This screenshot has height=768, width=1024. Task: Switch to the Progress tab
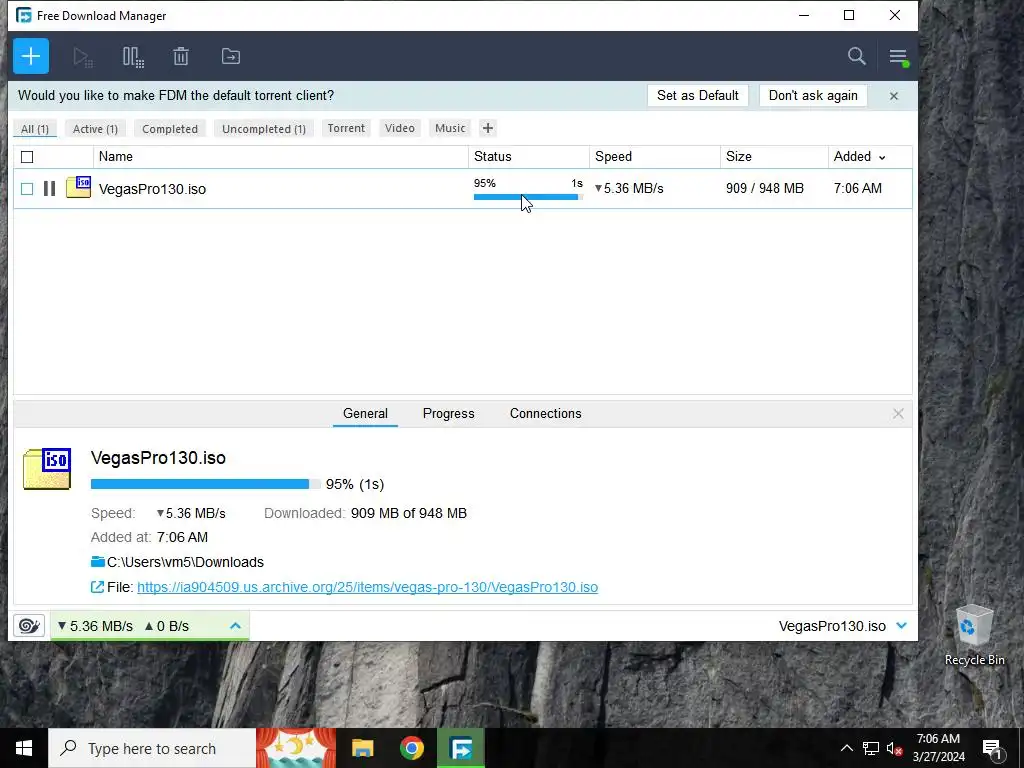click(449, 413)
